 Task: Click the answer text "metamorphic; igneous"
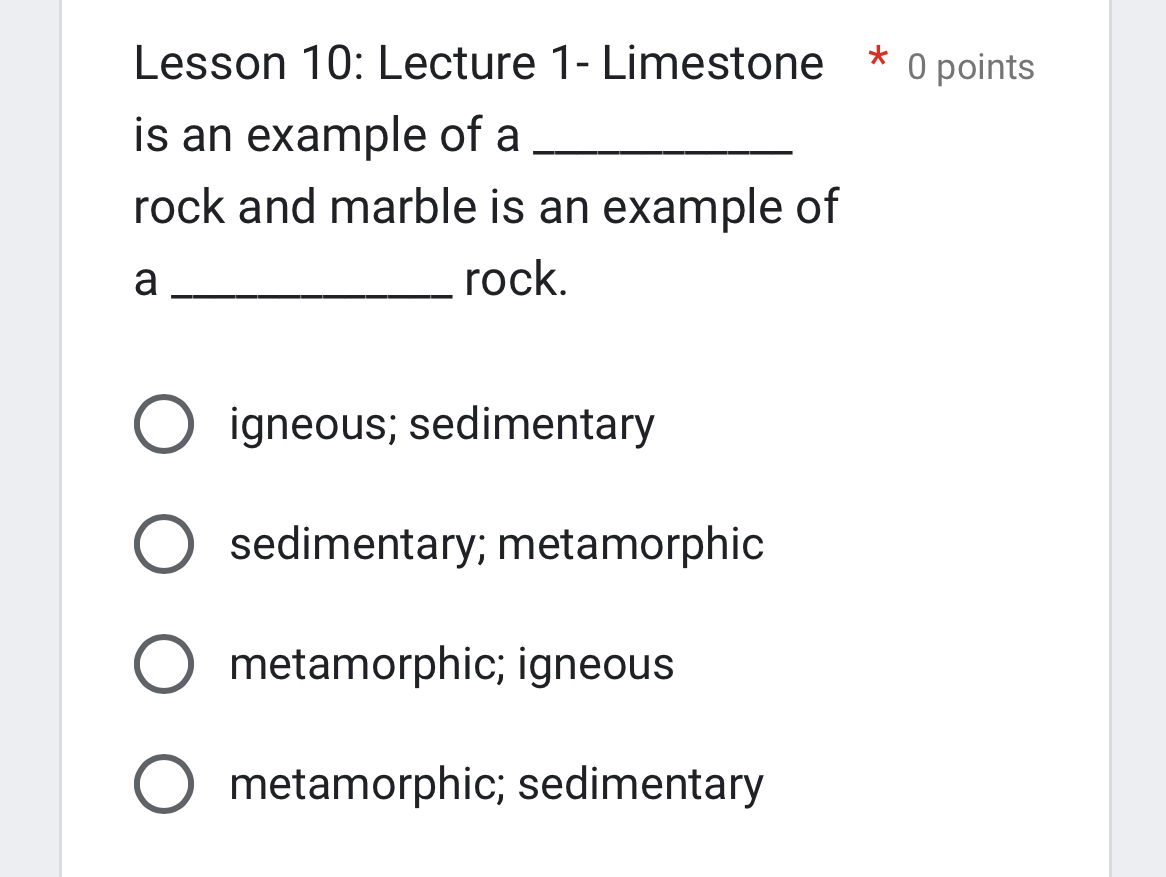(x=452, y=663)
